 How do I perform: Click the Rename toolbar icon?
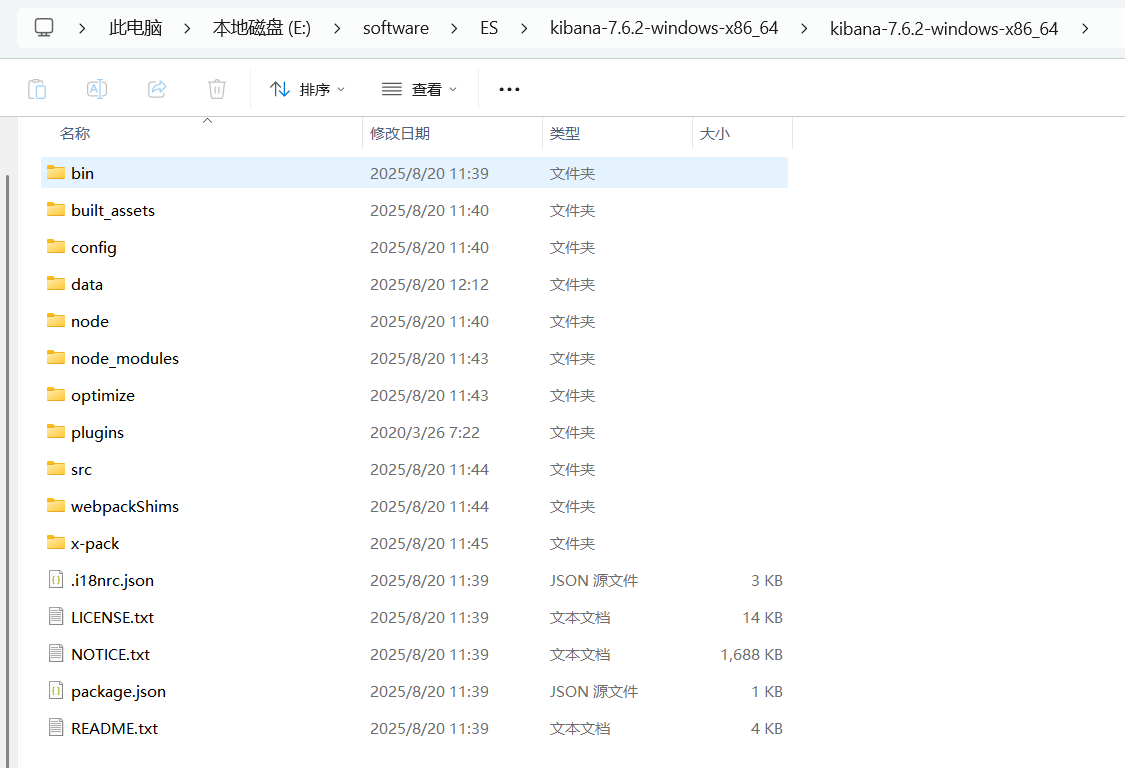(x=97, y=89)
